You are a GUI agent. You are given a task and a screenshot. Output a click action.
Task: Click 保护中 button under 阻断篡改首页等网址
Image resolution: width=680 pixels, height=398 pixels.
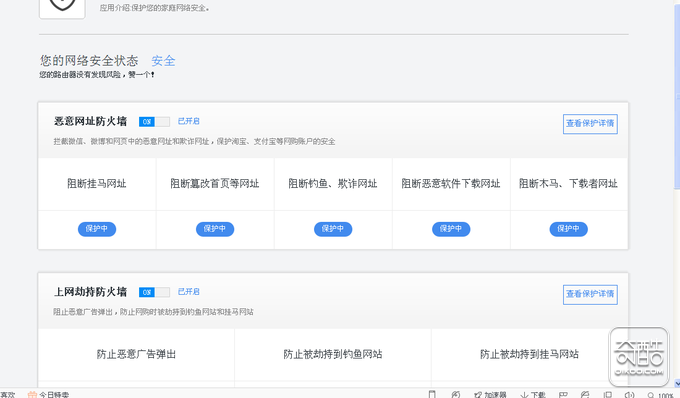click(x=215, y=229)
